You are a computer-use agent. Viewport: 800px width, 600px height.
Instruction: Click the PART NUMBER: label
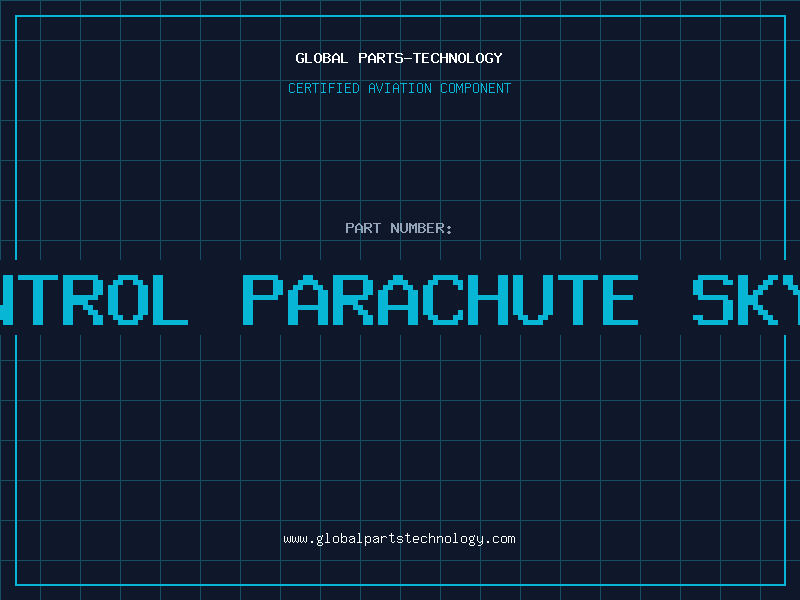[399, 228]
